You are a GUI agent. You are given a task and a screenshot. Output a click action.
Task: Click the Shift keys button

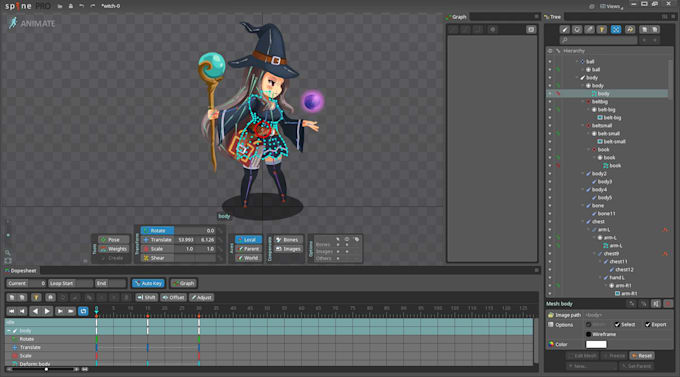tap(147, 297)
